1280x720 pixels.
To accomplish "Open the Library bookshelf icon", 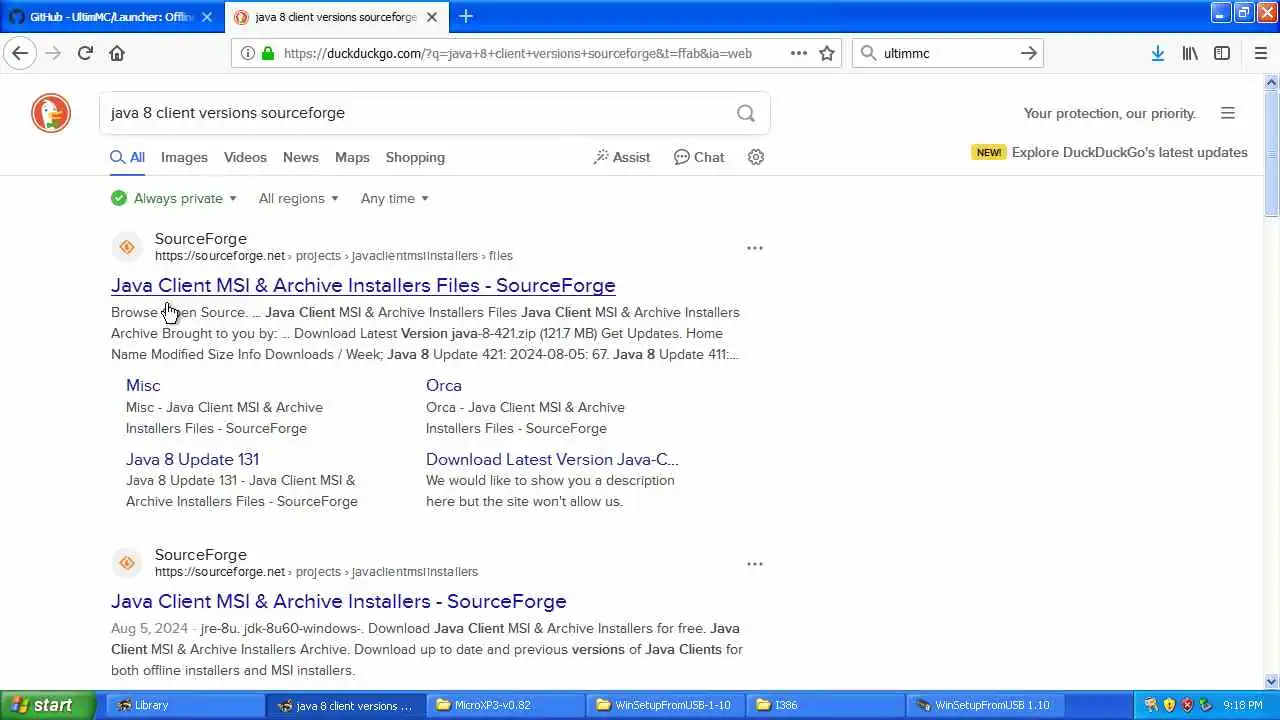I will tap(1190, 53).
